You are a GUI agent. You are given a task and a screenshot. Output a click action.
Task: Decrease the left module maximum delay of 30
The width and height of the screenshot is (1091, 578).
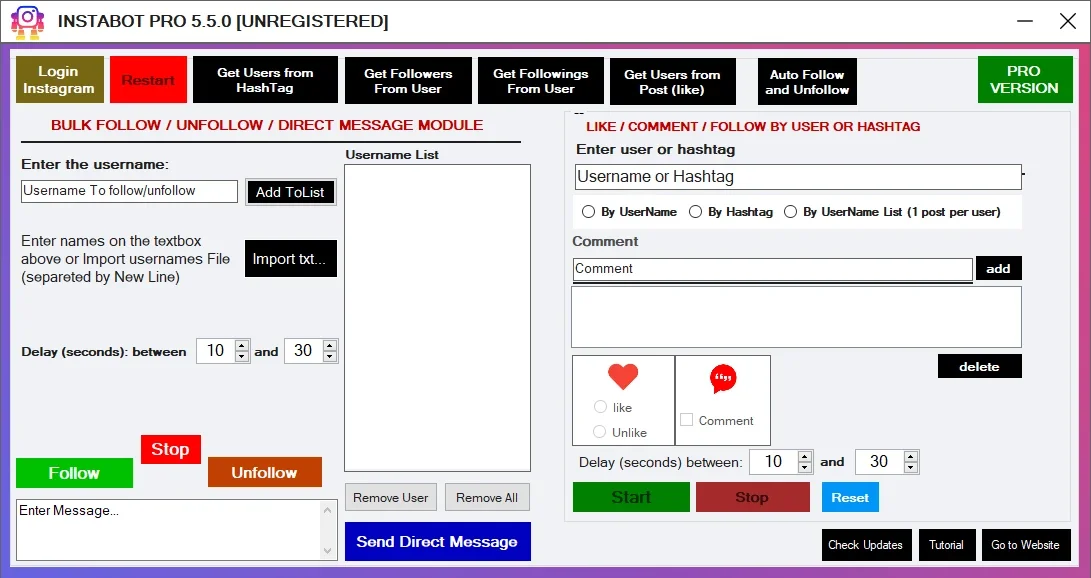(x=330, y=357)
